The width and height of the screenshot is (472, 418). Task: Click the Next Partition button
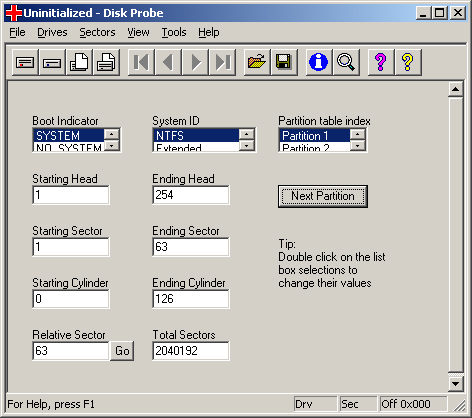pyautogui.click(x=323, y=196)
